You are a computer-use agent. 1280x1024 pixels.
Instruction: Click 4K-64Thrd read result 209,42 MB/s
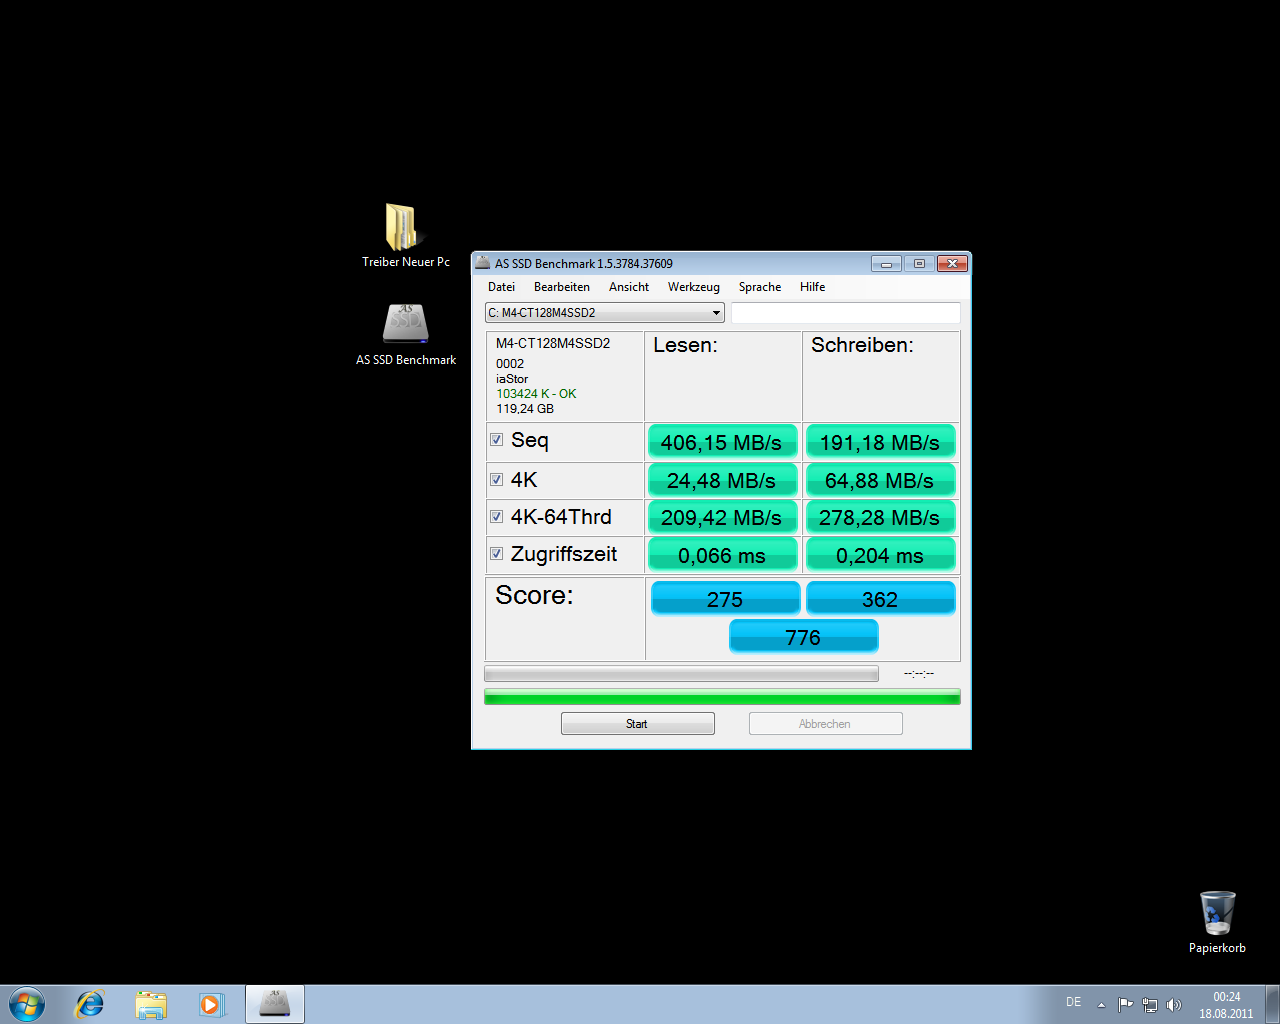[x=722, y=517]
